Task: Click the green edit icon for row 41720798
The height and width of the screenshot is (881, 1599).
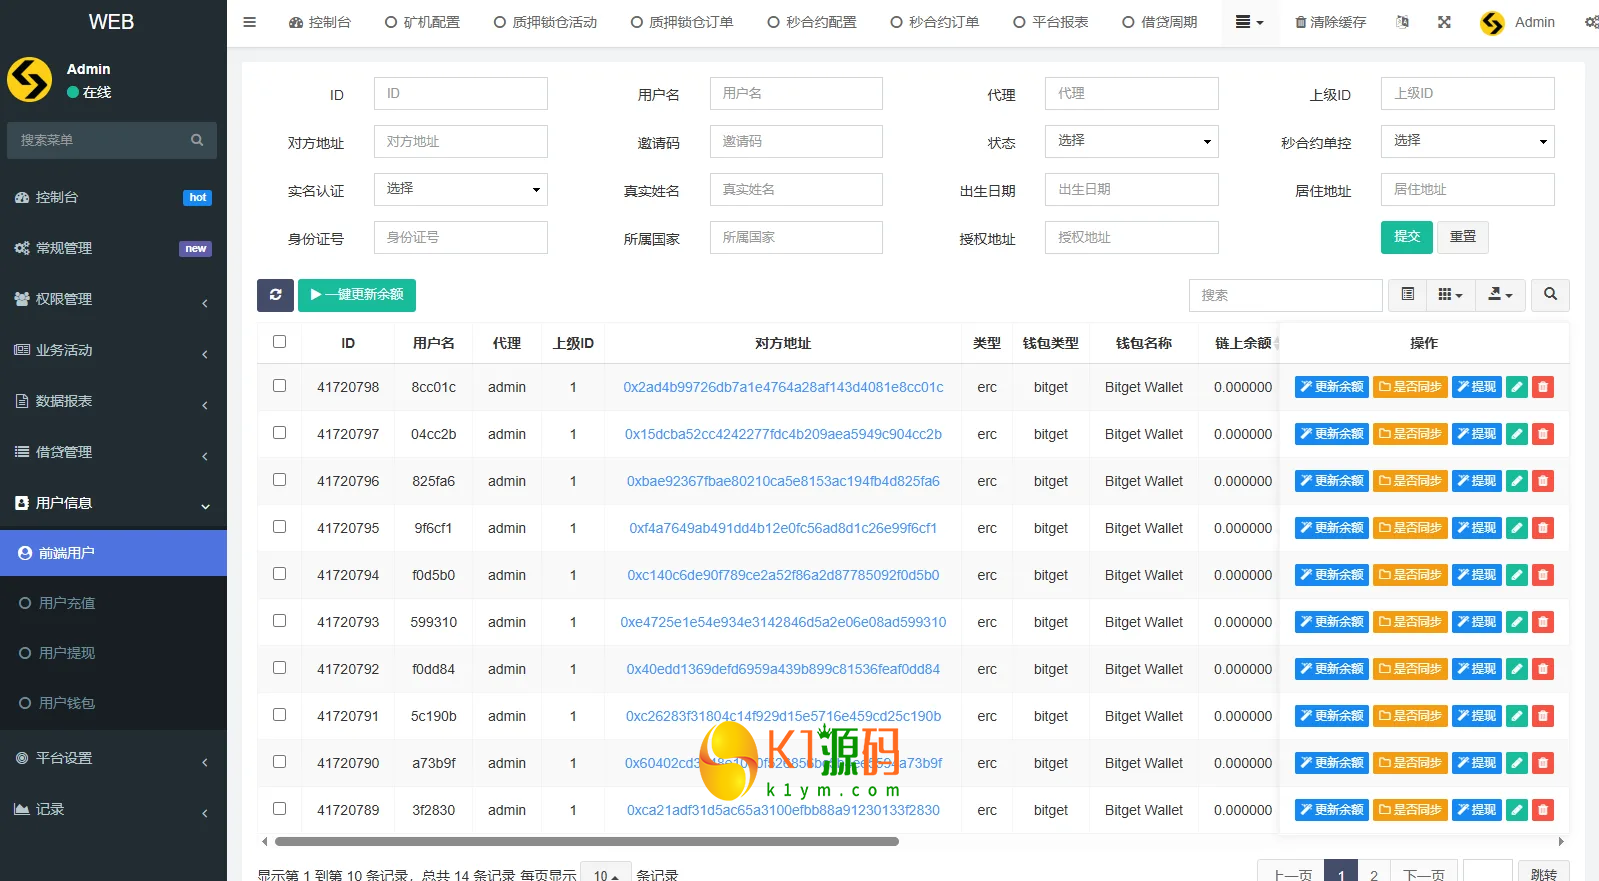Action: click(x=1517, y=387)
